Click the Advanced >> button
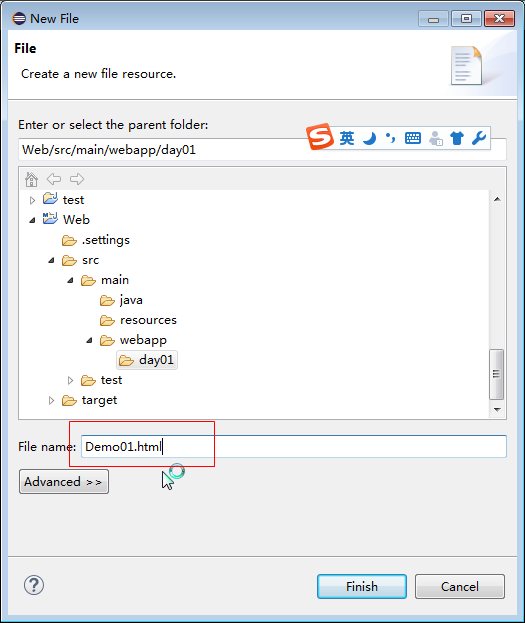The image size is (525, 623). (x=64, y=482)
